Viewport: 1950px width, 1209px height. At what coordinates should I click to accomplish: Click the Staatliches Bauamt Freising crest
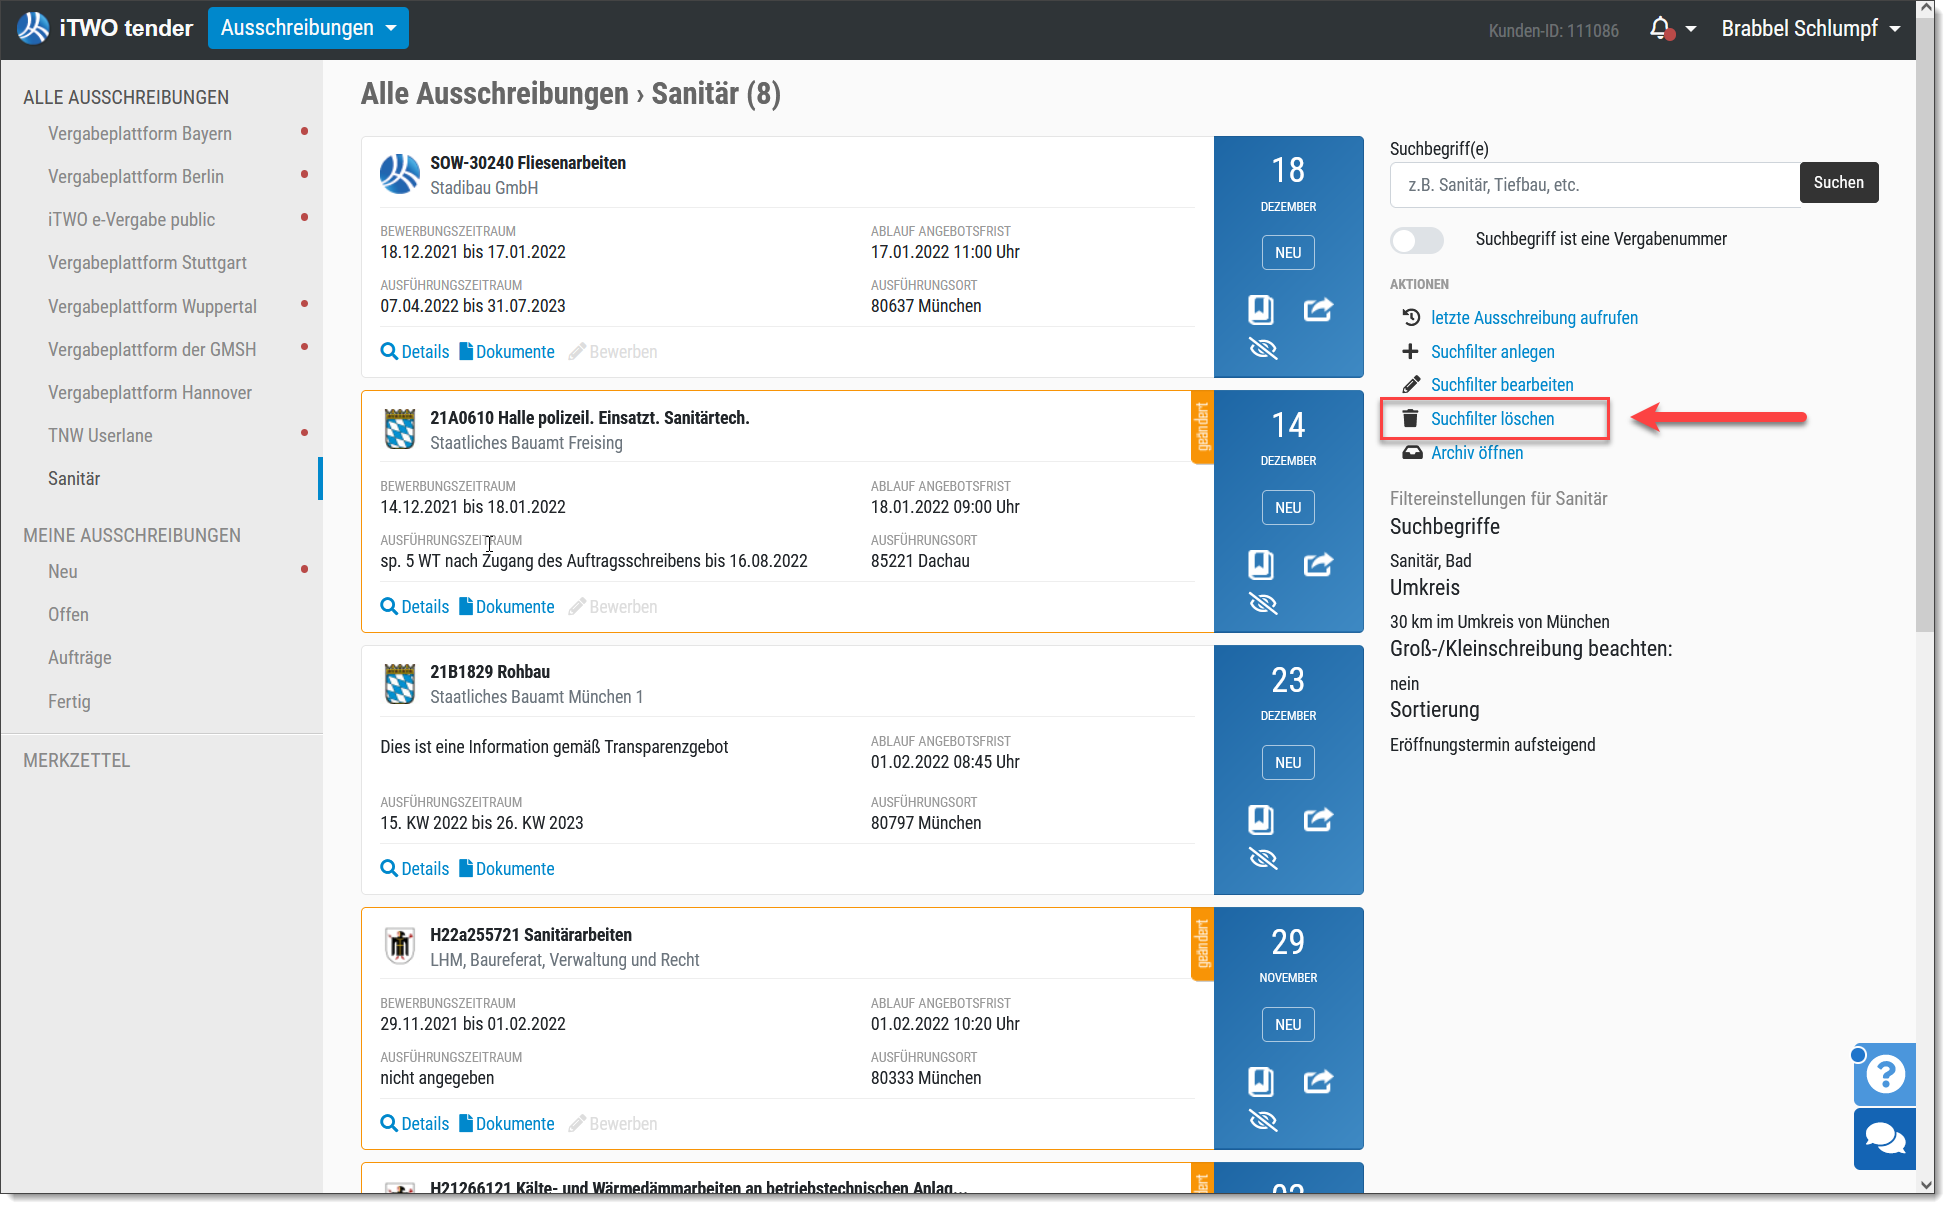[x=400, y=429]
